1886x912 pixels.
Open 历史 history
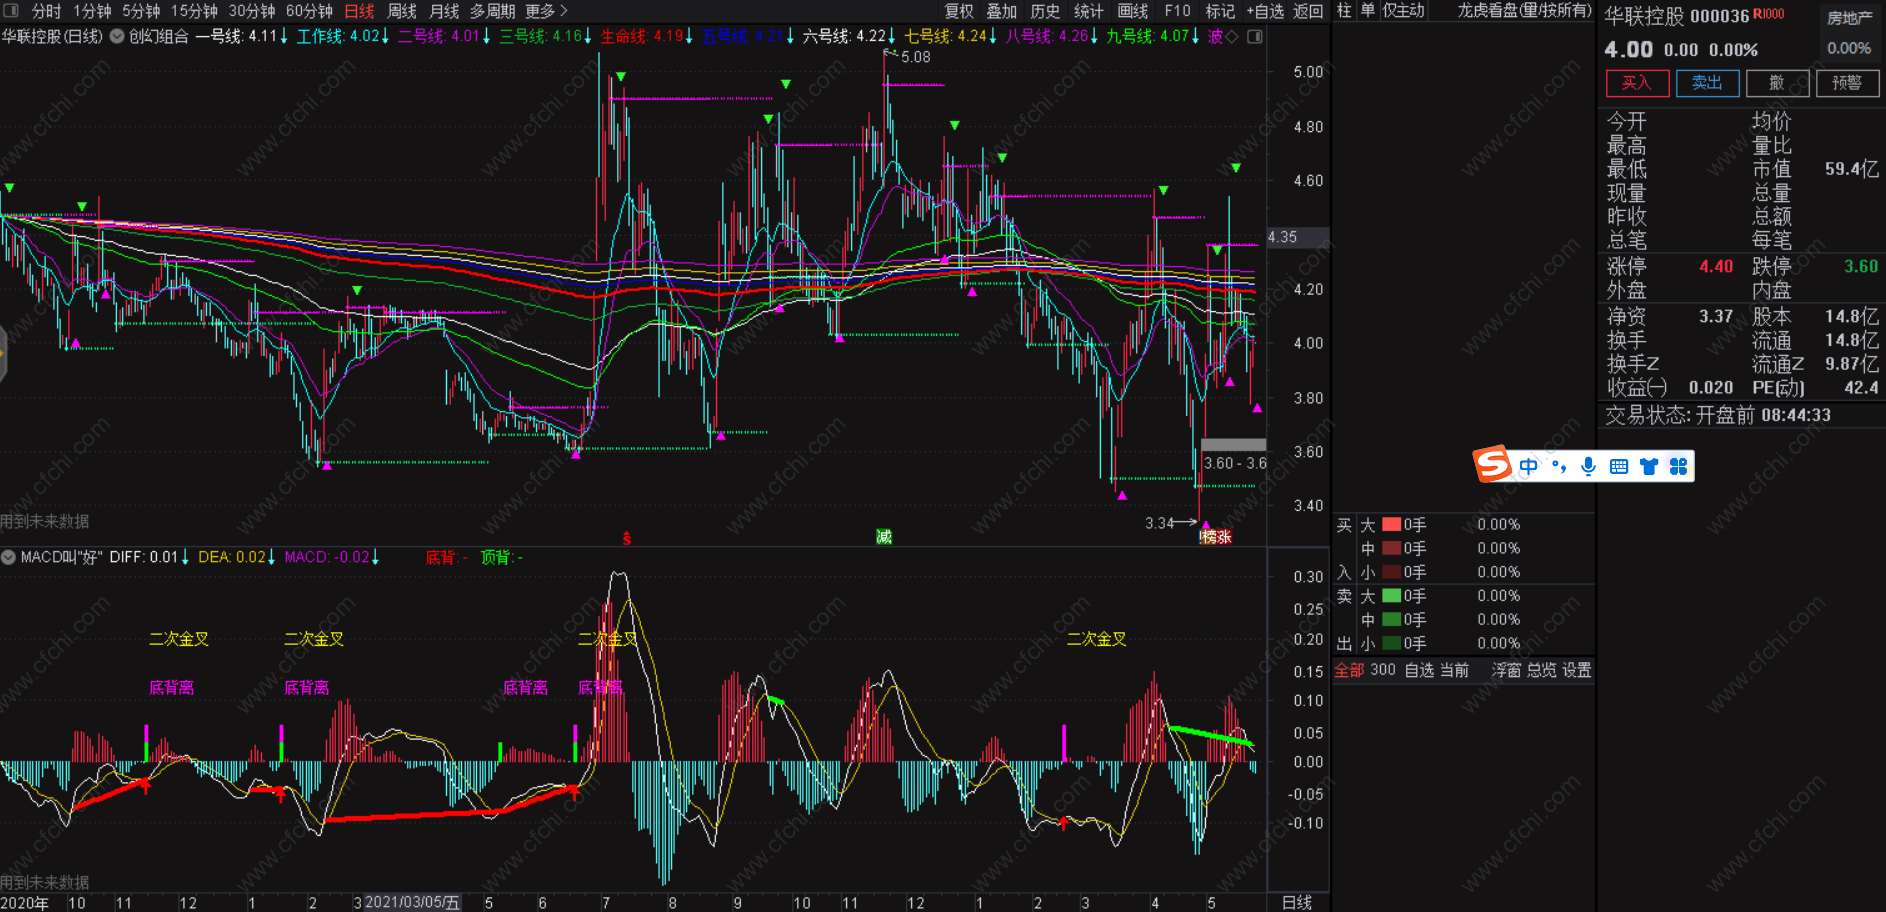tap(1045, 11)
